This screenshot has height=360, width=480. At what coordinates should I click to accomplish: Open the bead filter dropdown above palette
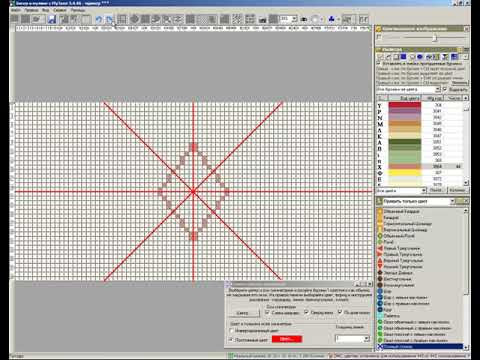[x=438, y=89]
